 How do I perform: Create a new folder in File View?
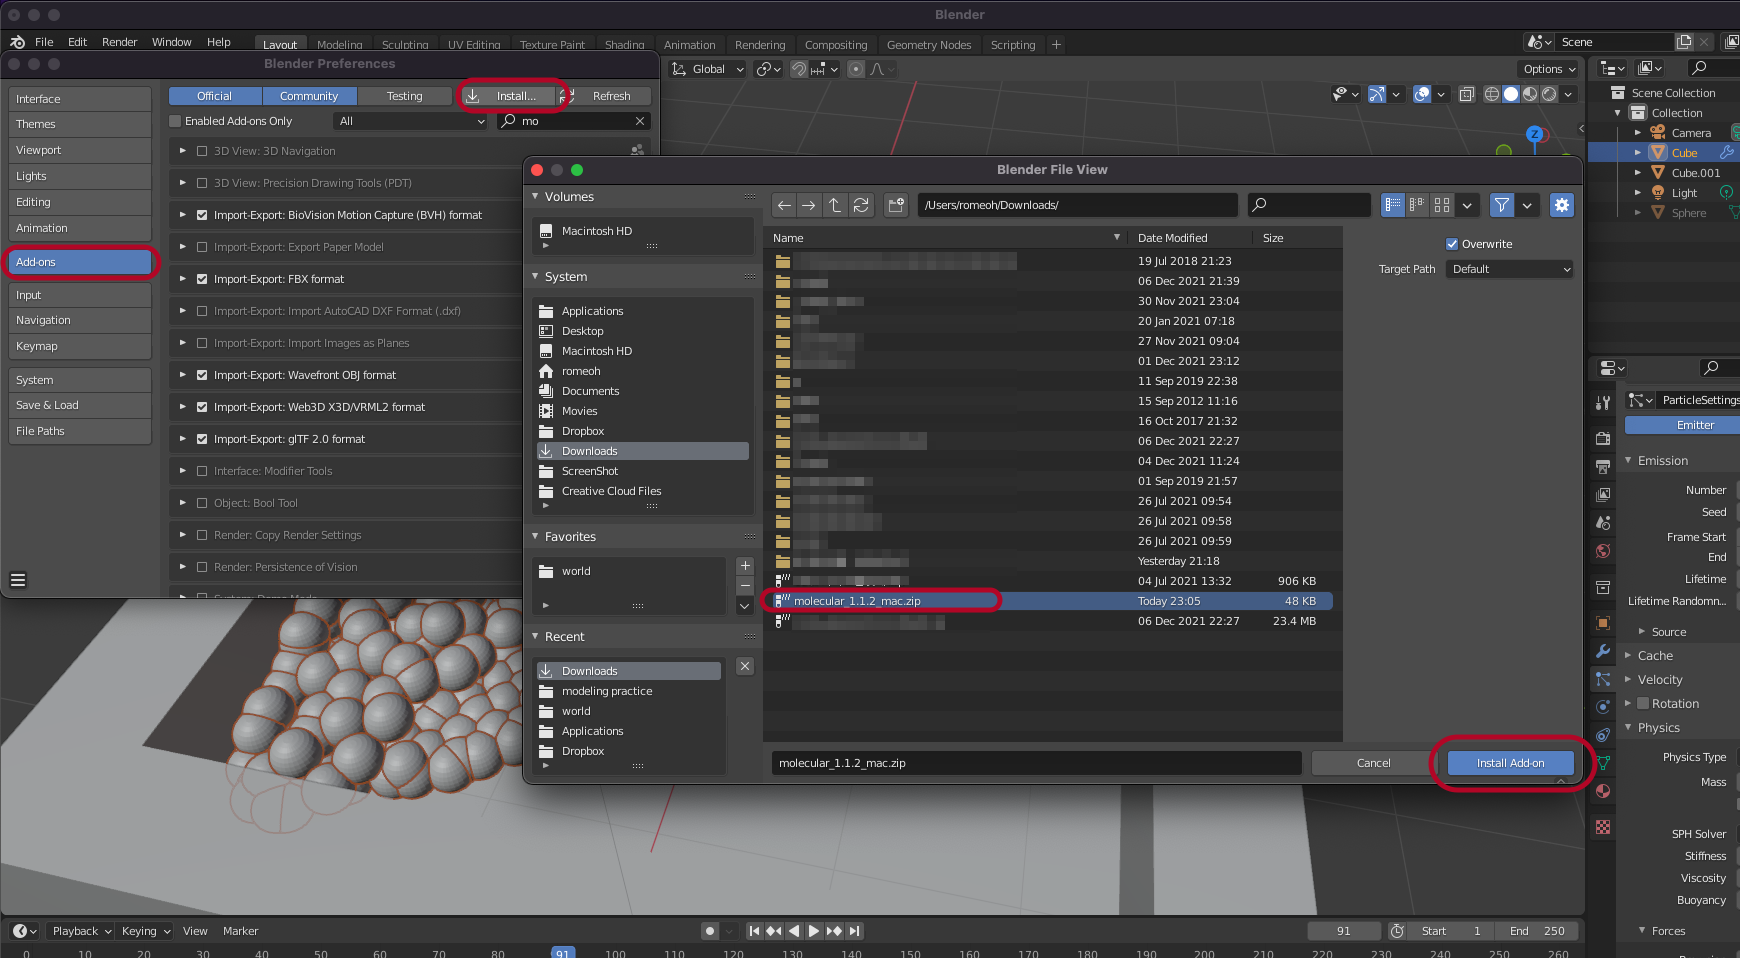click(x=896, y=205)
